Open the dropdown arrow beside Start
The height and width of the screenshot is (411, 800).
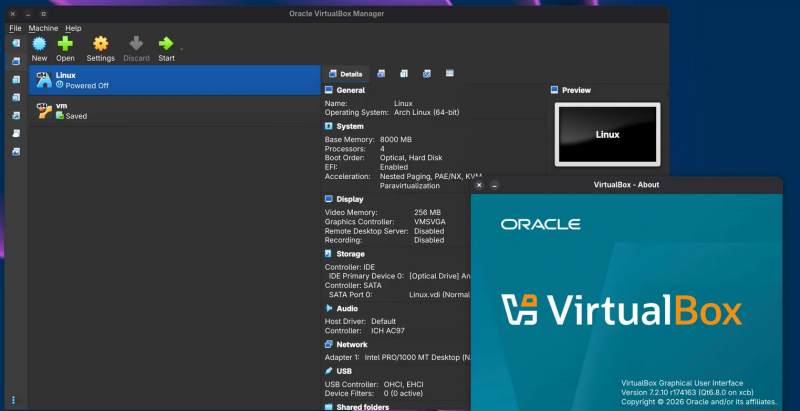[181, 49]
